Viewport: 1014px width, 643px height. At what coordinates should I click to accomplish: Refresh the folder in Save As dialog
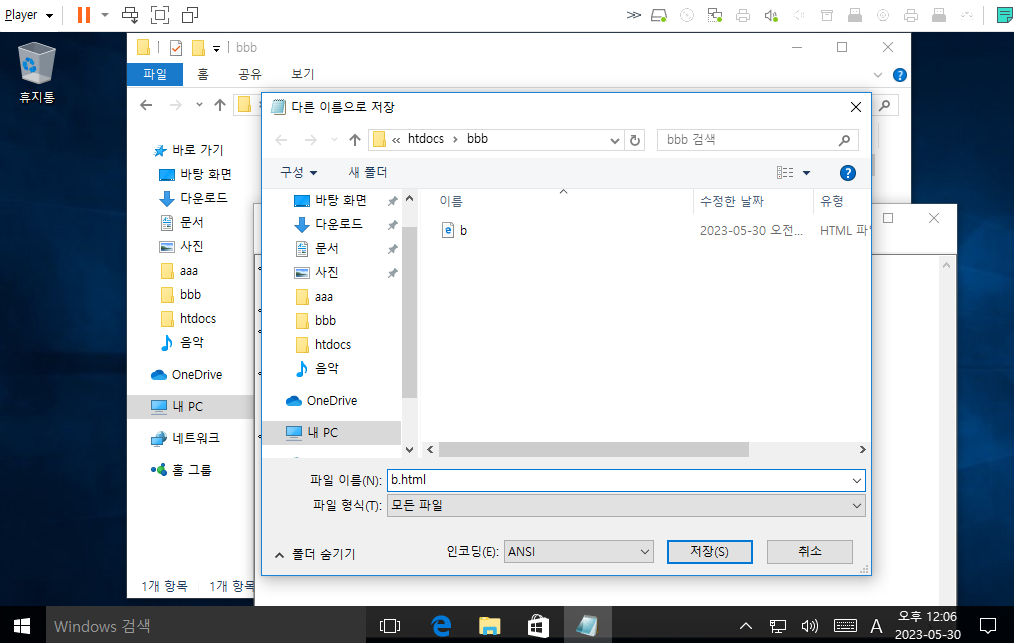click(x=635, y=140)
